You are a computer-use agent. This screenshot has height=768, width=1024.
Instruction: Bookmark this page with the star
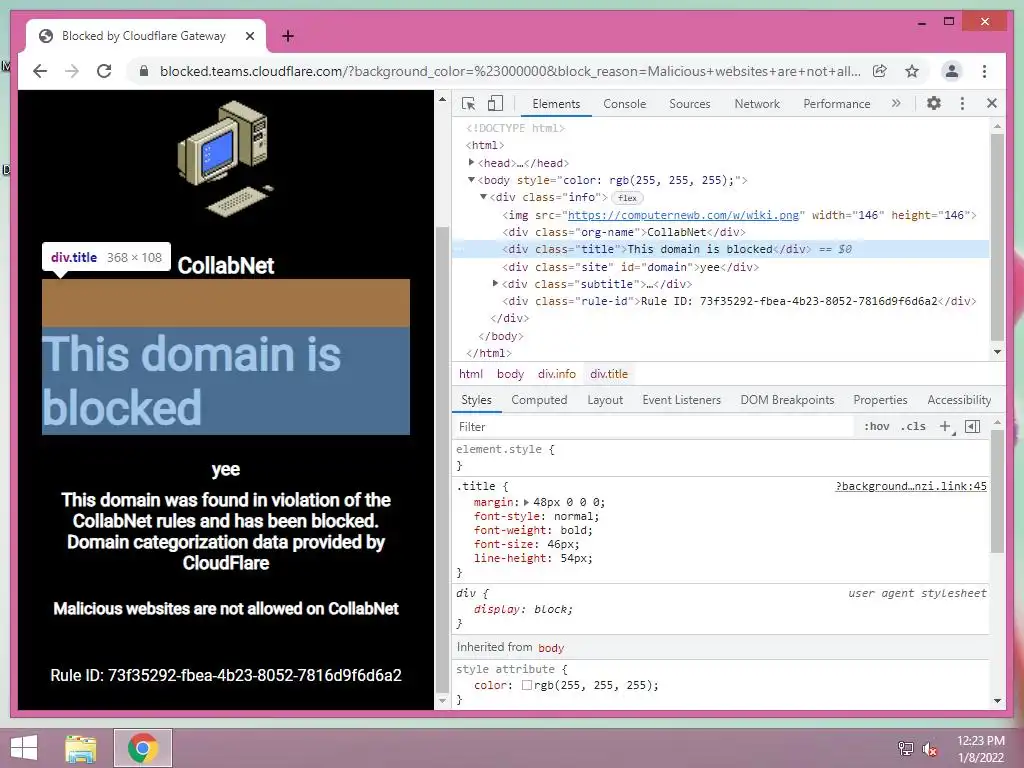(912, 71)
